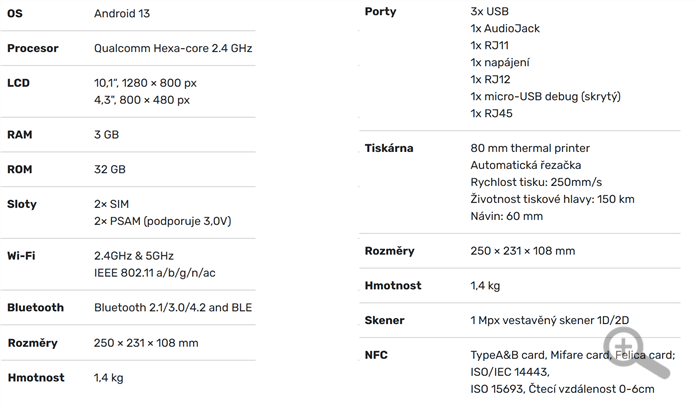Image resolution: width=699 pixels, height=407 pixels.
Task: Click Rychlost tisku: 250mm/s line
Action: click(x=536, y=182)
